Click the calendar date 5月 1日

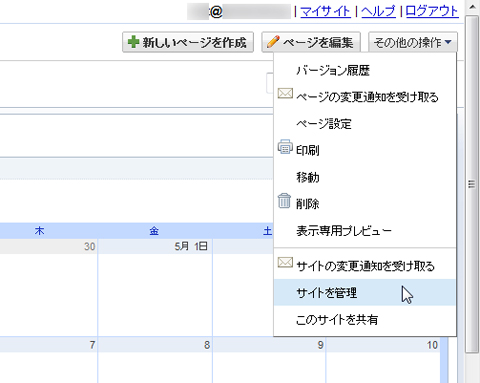coord(191,246)
